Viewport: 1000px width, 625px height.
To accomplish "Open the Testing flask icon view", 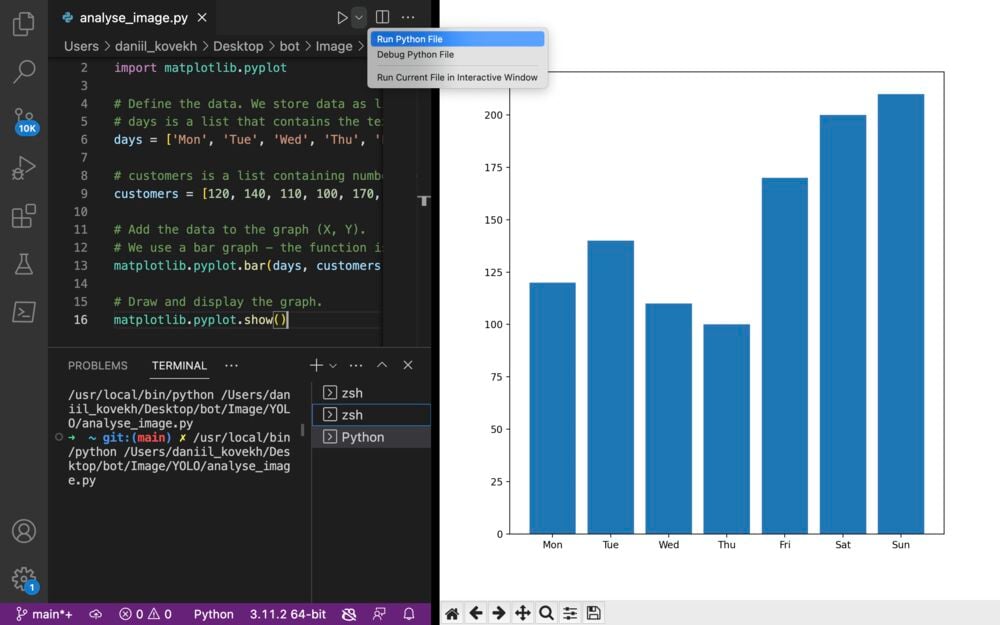I will coord(23,264).
